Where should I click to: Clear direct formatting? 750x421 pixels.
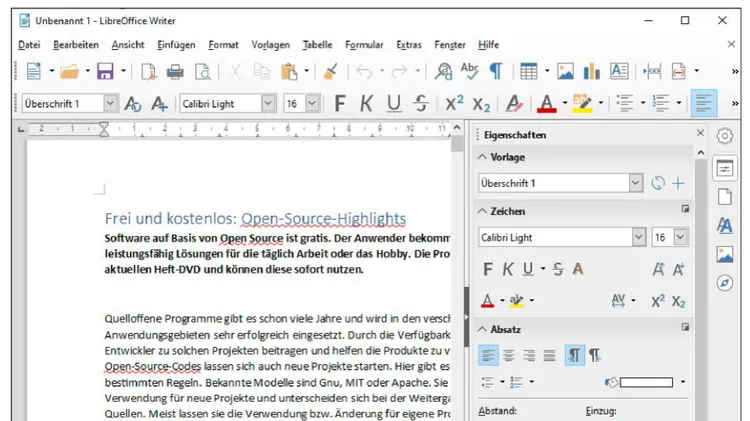click(514, 103)
